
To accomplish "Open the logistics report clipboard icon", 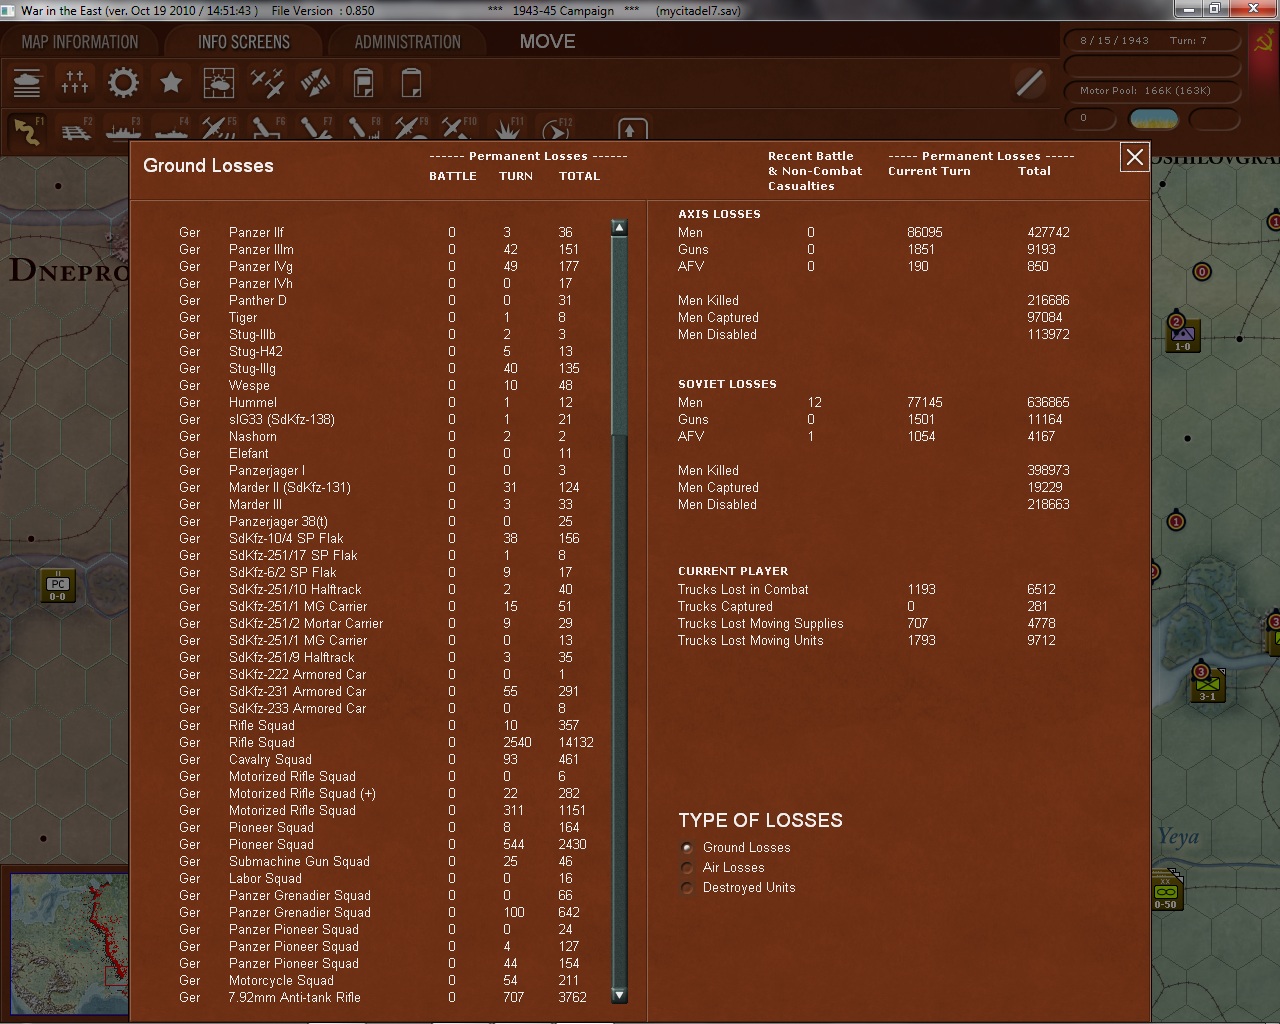I will [363, 82].
